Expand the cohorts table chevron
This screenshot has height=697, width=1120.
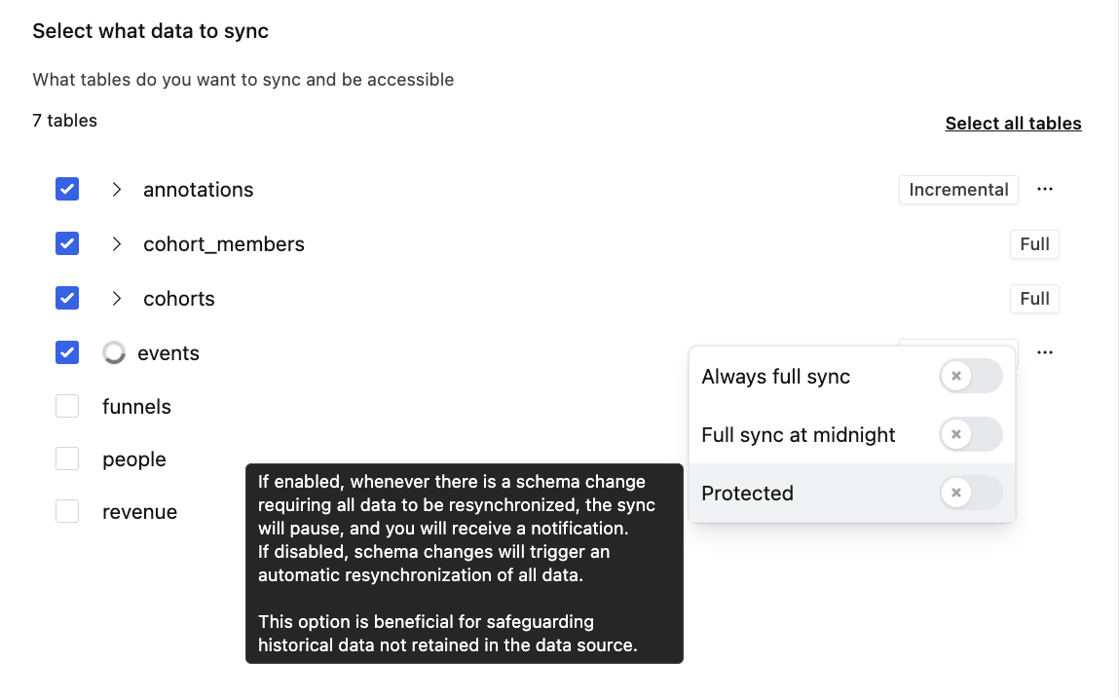click(117, 298)
